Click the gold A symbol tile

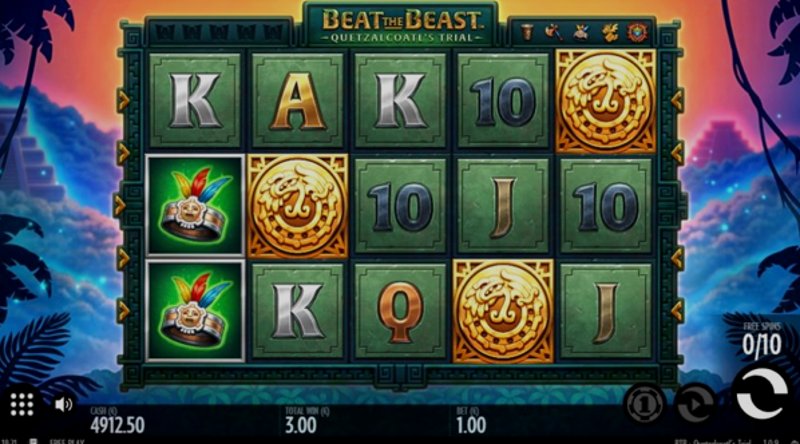tap(298, 101)
